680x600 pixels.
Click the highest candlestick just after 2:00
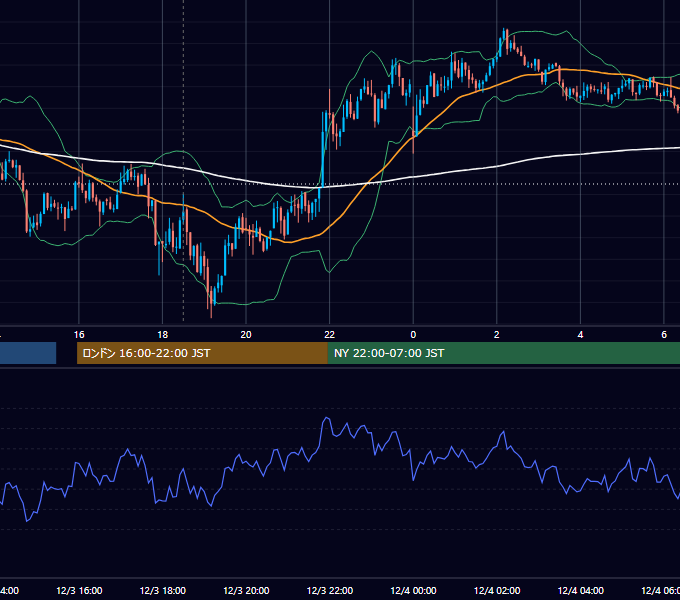pyautogui.click(x=504, y=37)
